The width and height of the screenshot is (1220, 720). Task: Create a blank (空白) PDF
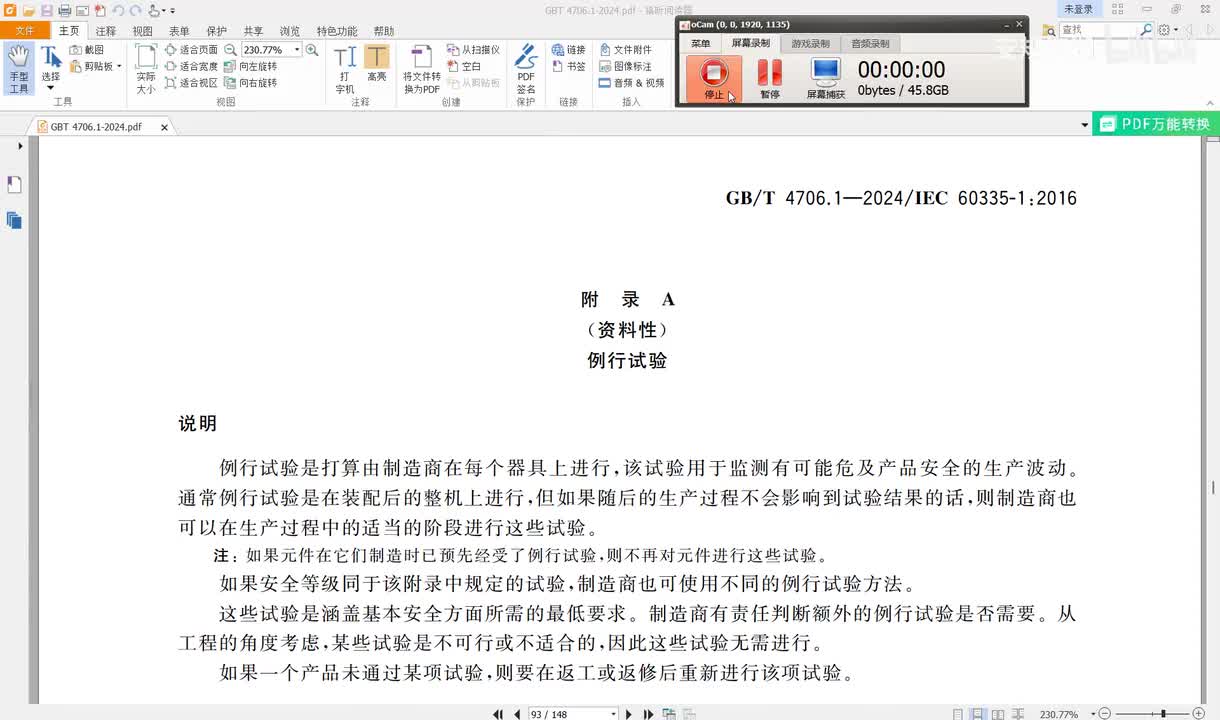(464, 66)
